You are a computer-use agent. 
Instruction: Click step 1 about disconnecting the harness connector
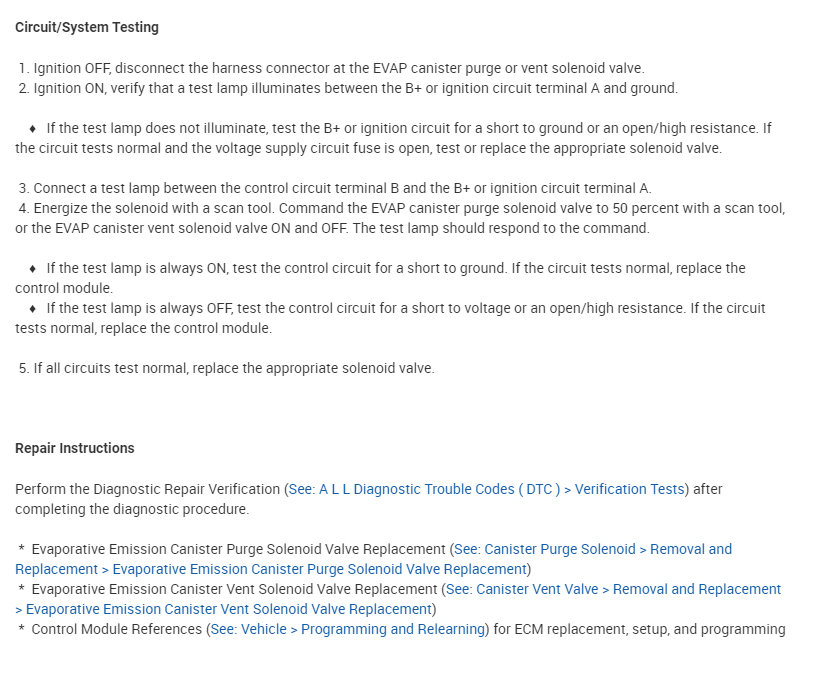click(331, 68)
